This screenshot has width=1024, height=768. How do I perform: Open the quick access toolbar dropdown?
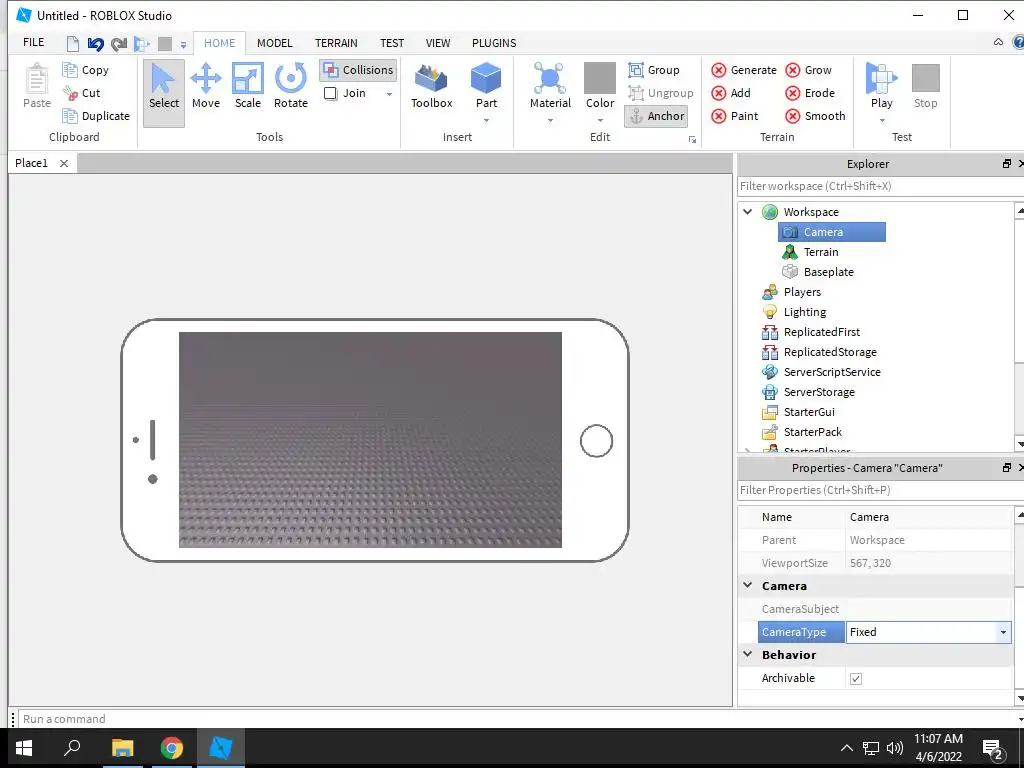184,45
